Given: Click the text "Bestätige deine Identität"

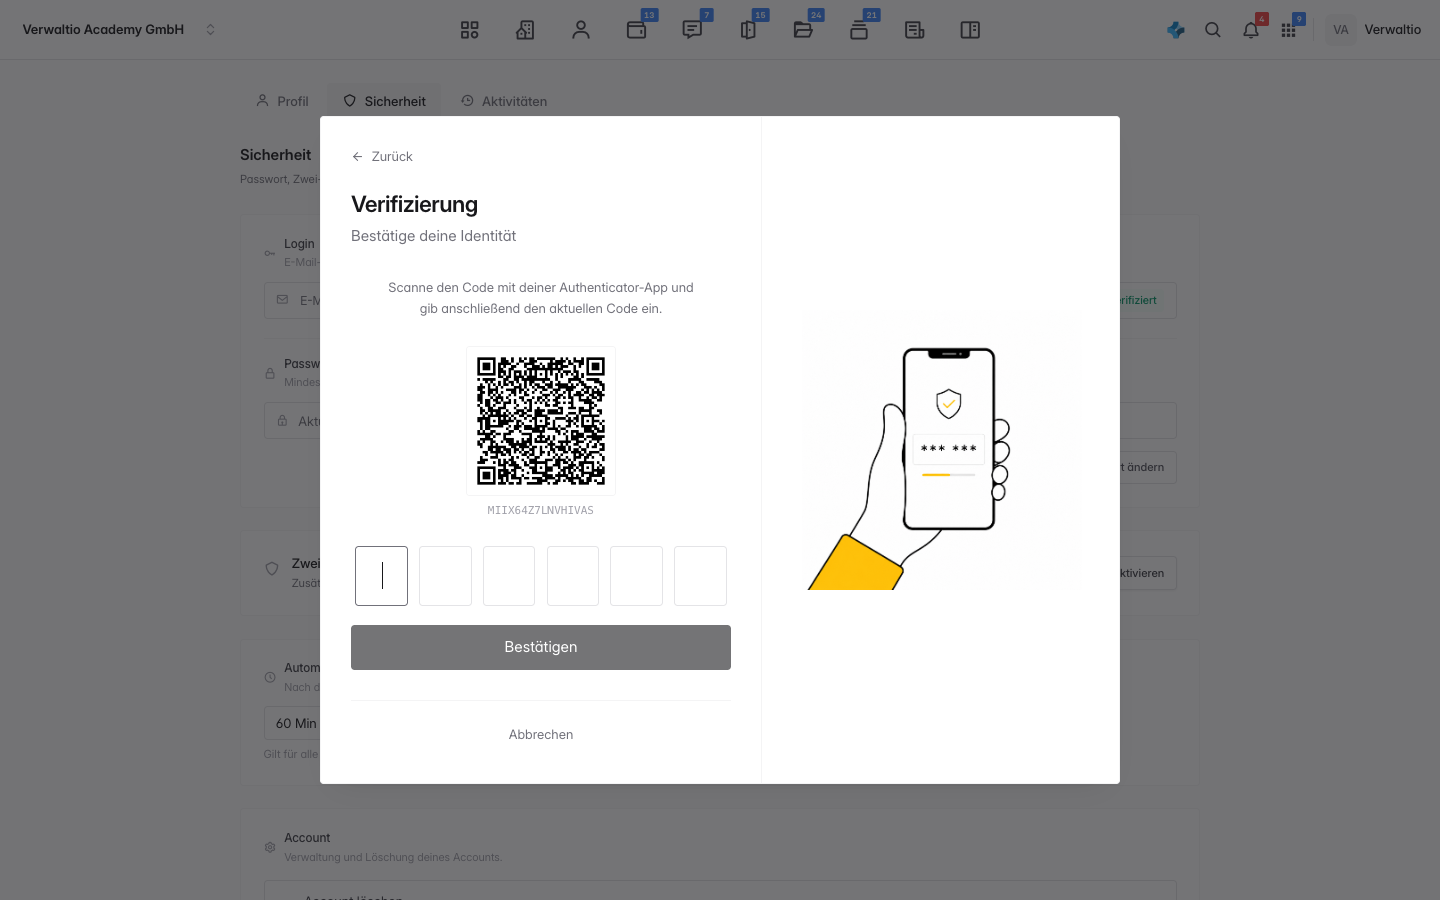Looking at the screenshot, I should 434,236.
